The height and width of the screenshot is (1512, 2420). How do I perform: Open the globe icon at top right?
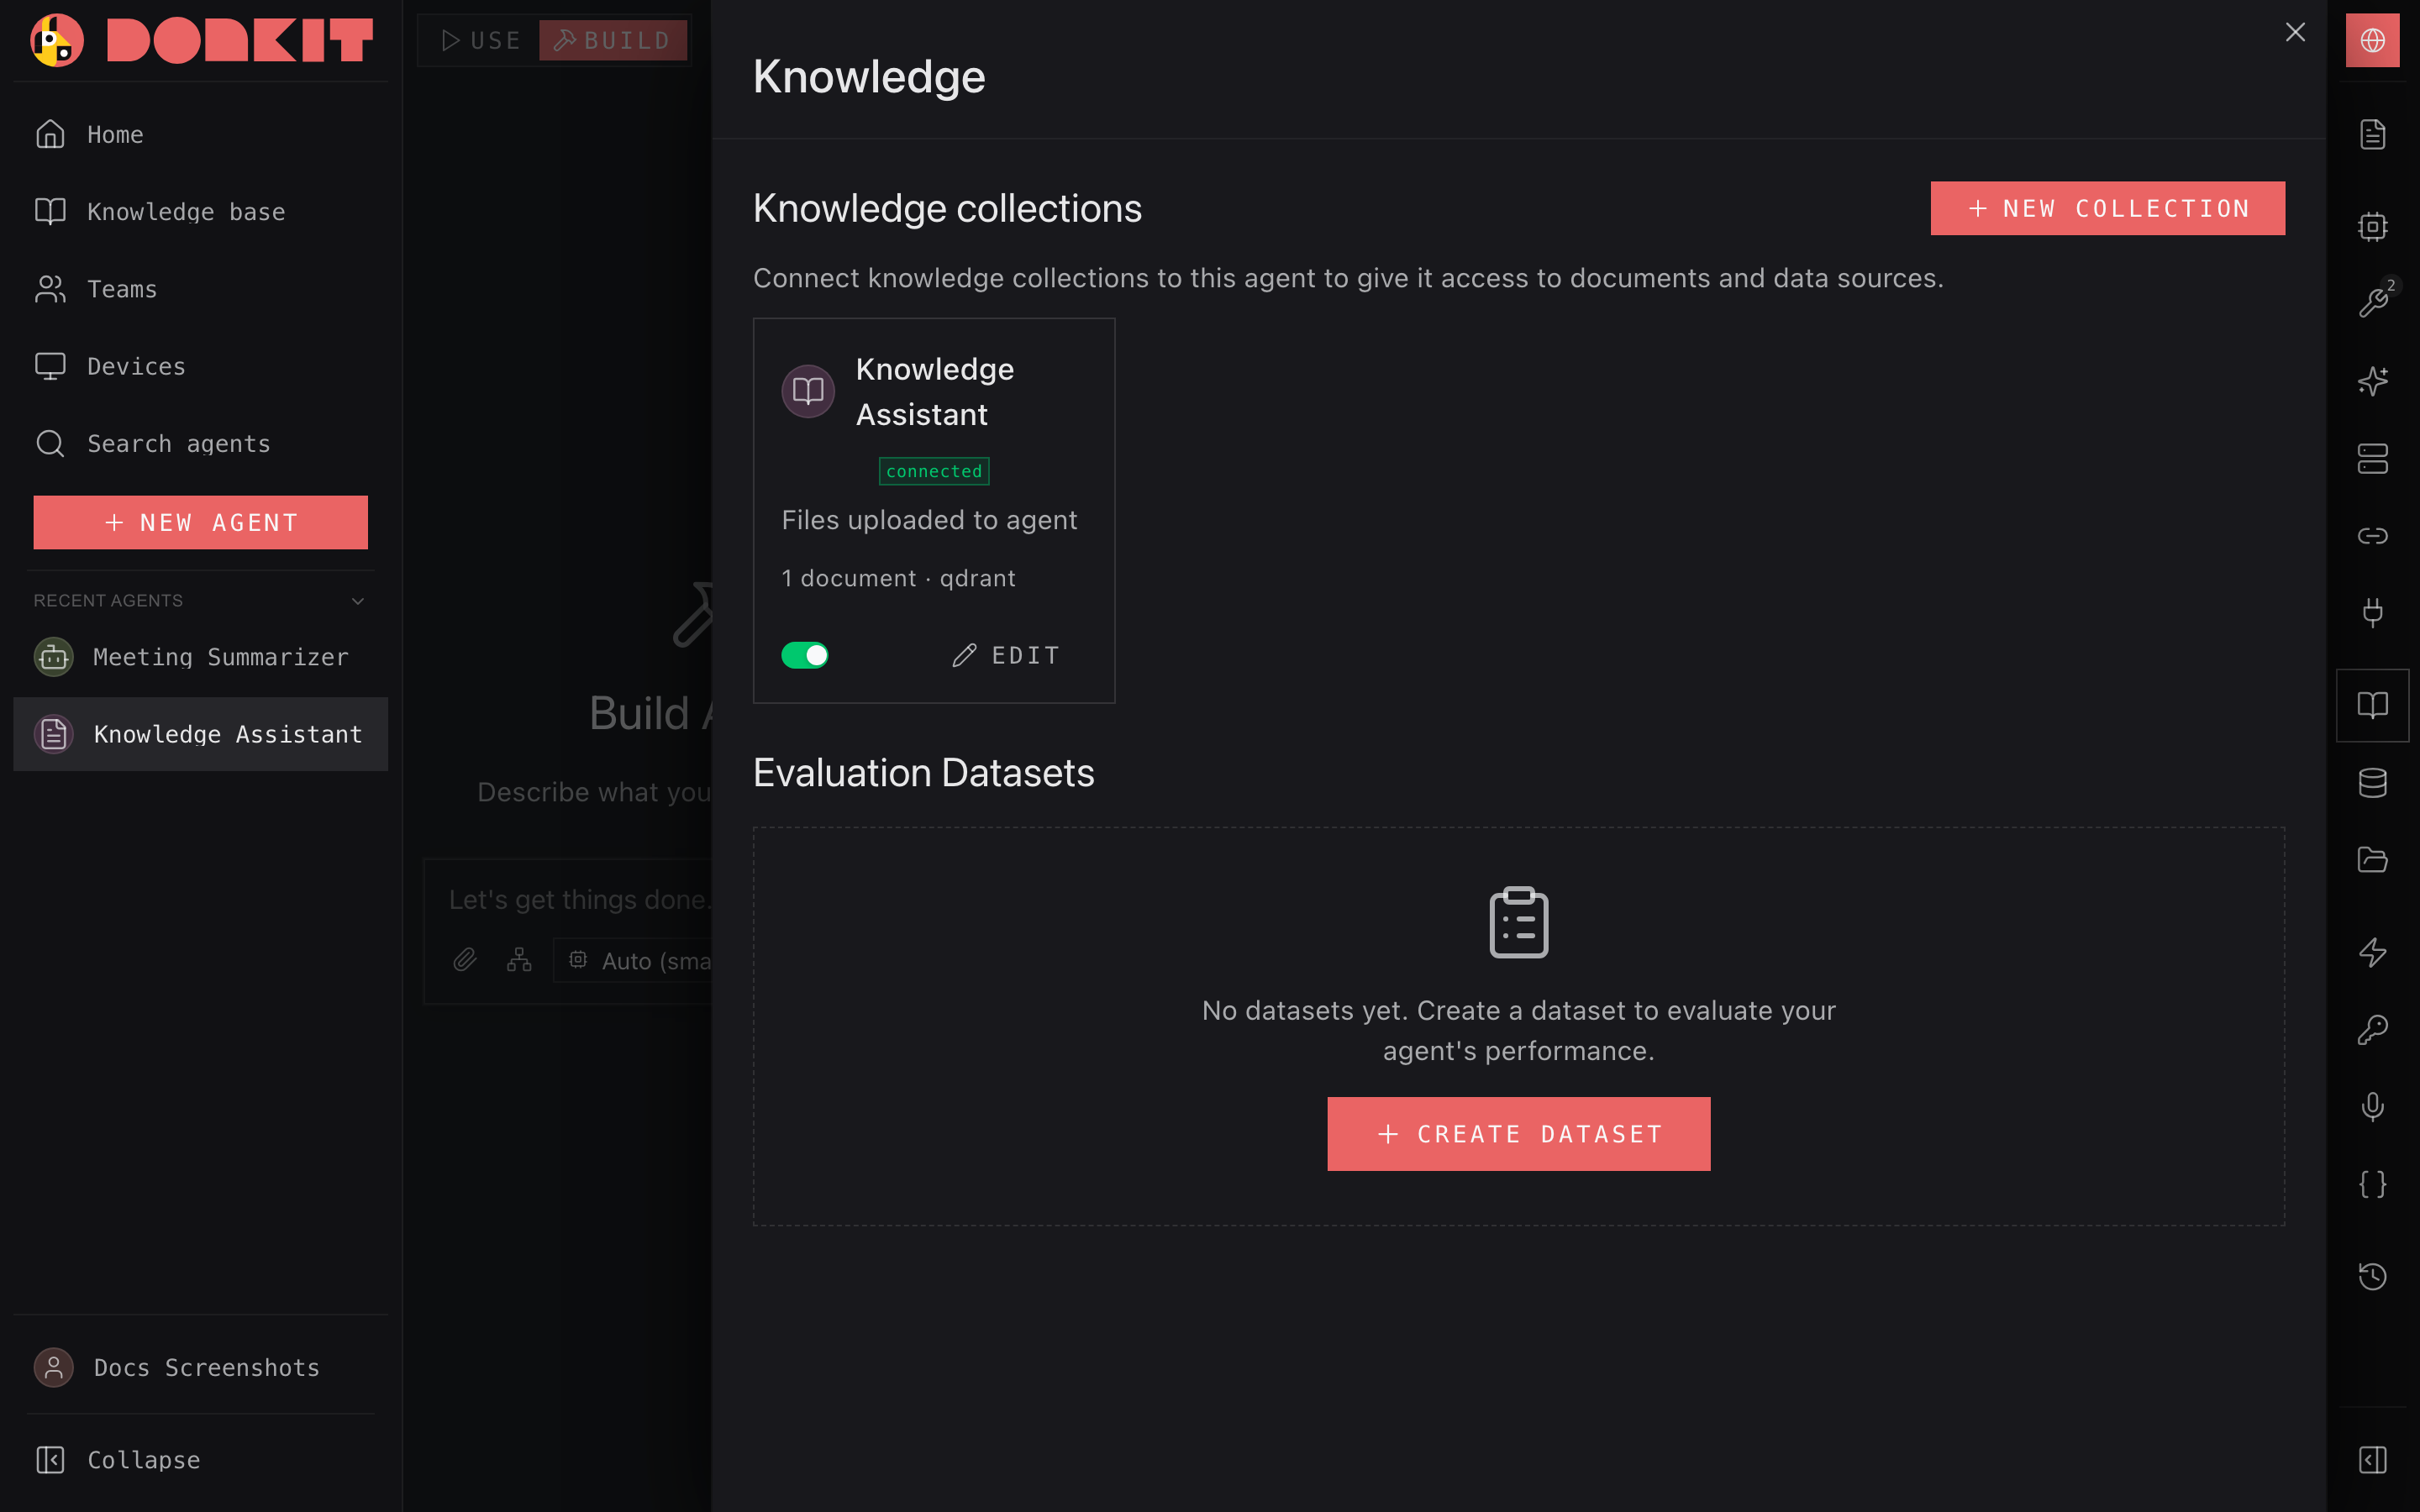[x=2372, y=40]
